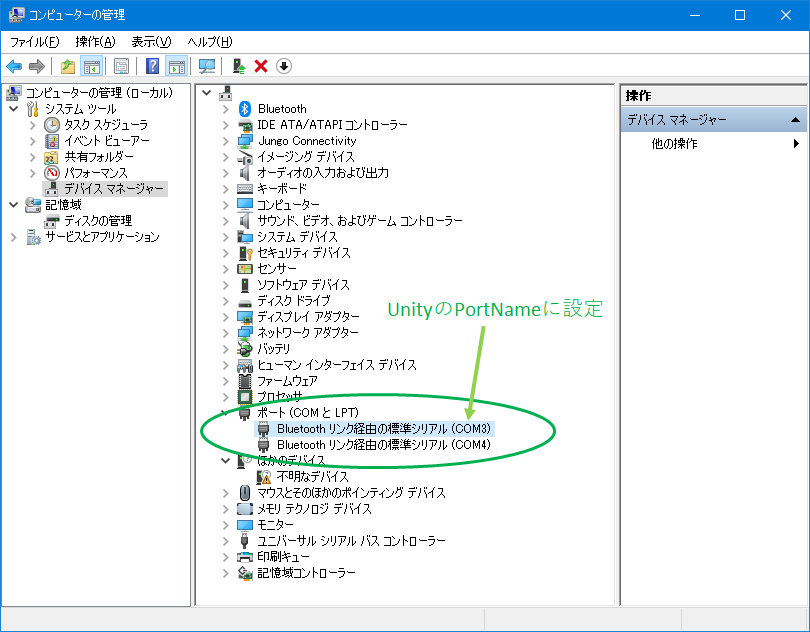Screen dimensions: 810x632
Task: Click the Task Scheduler clock icon
Action: point(52,125)
